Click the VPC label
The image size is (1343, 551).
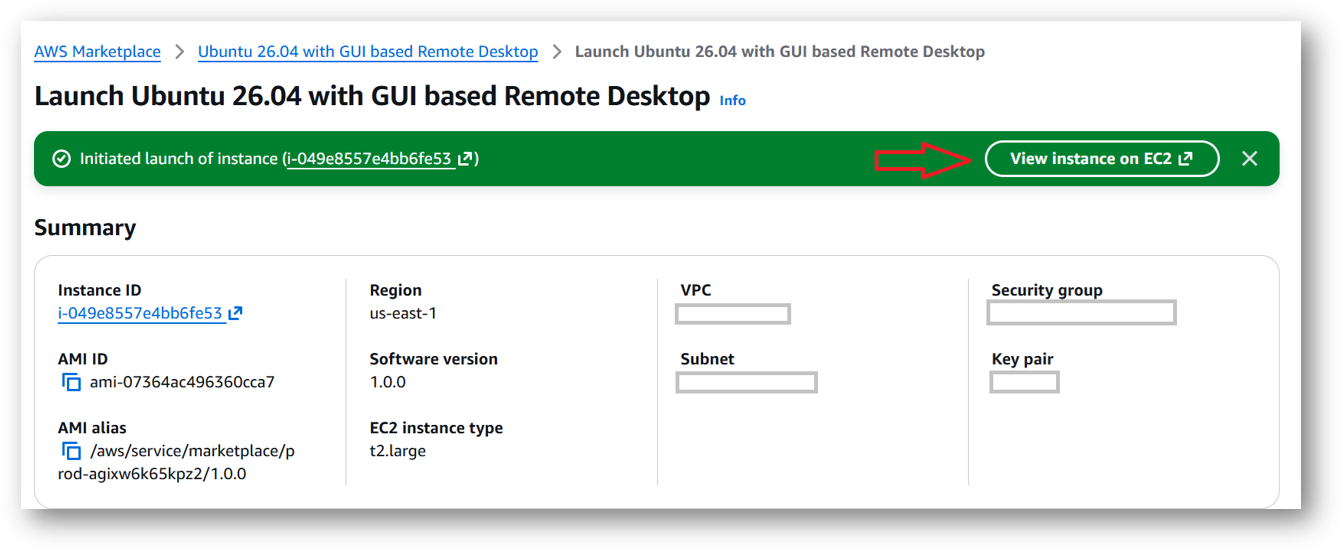coord(696,290)
